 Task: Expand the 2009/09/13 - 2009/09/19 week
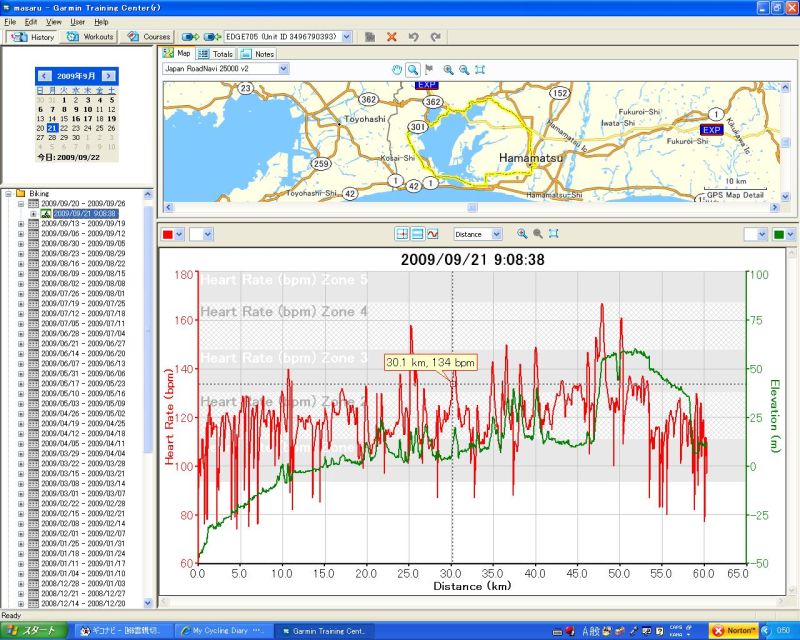coord(21,224)
